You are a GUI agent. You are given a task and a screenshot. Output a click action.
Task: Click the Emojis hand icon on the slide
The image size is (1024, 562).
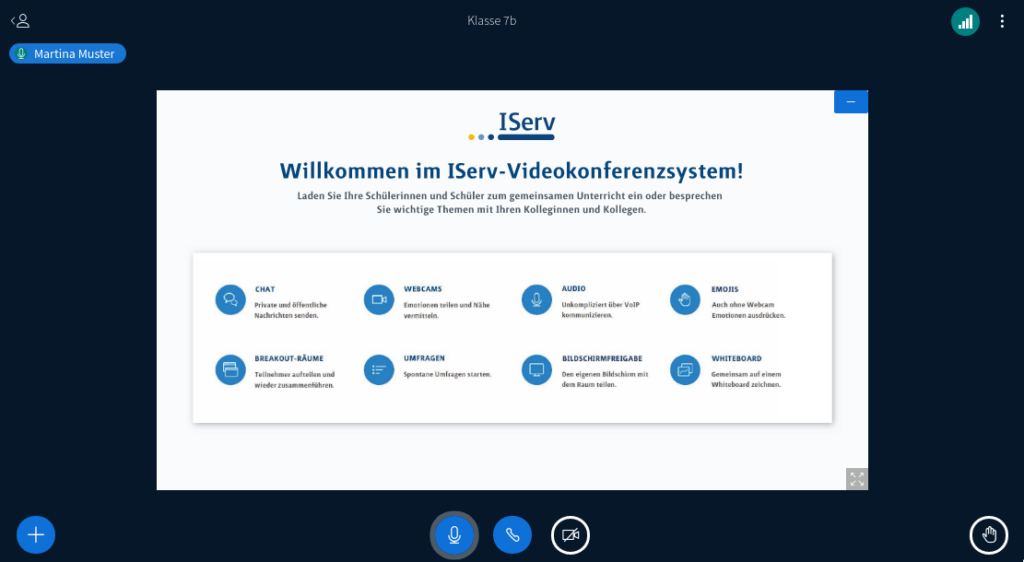pyautogui.click(x=685, y=300)
